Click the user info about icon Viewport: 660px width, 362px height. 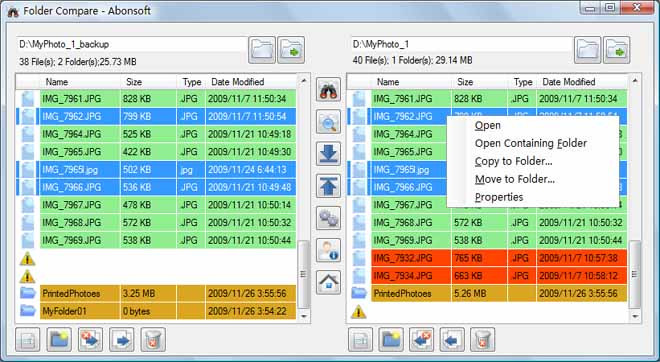(328, 250)
